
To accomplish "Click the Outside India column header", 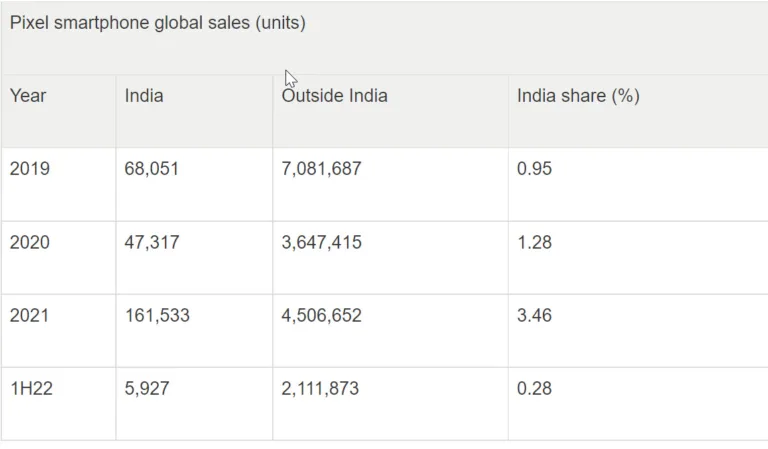I will (x=335, y=95).
